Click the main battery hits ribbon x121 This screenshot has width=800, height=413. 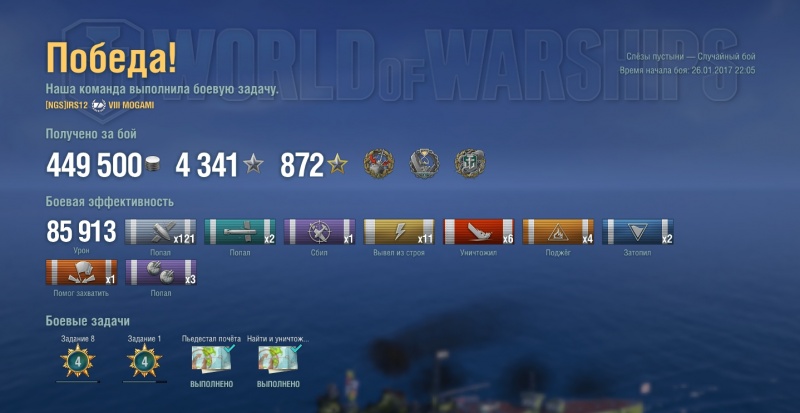tap(161, 232)
